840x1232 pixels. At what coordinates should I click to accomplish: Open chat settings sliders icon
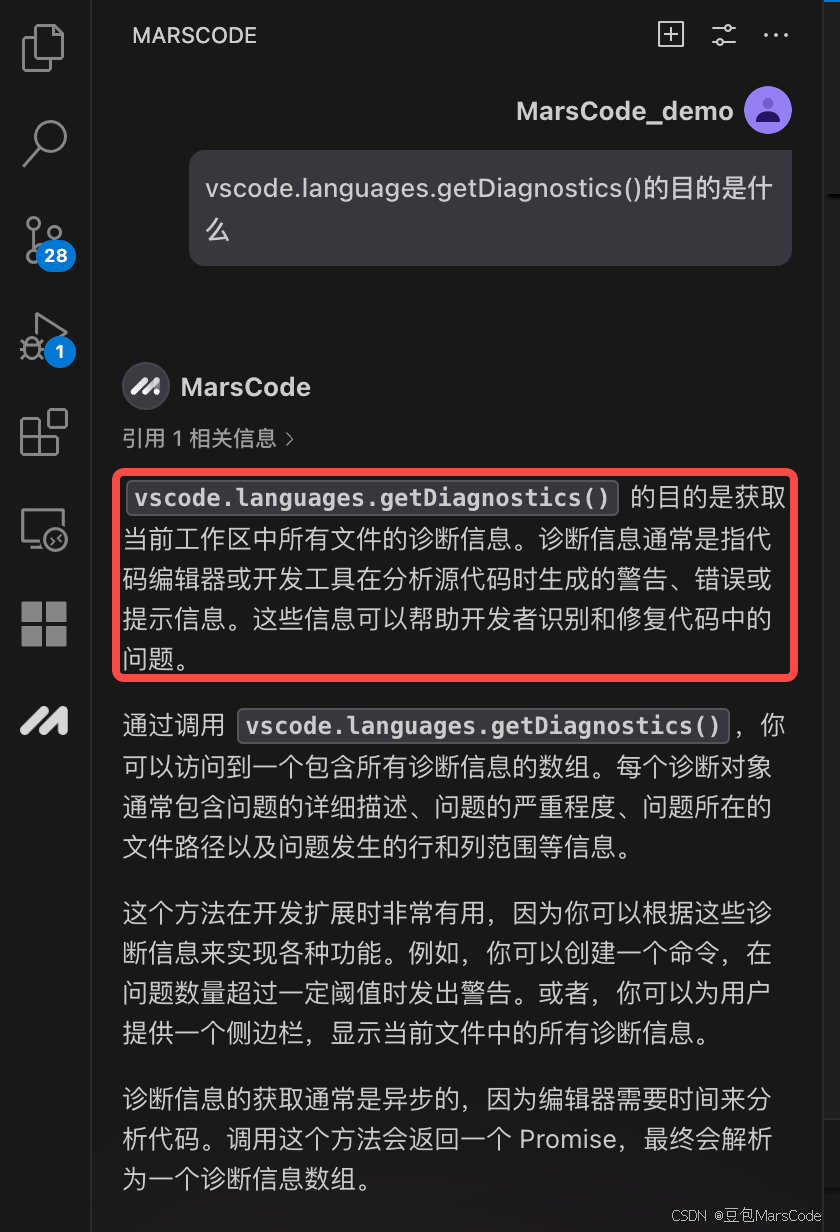pos(723,35)
